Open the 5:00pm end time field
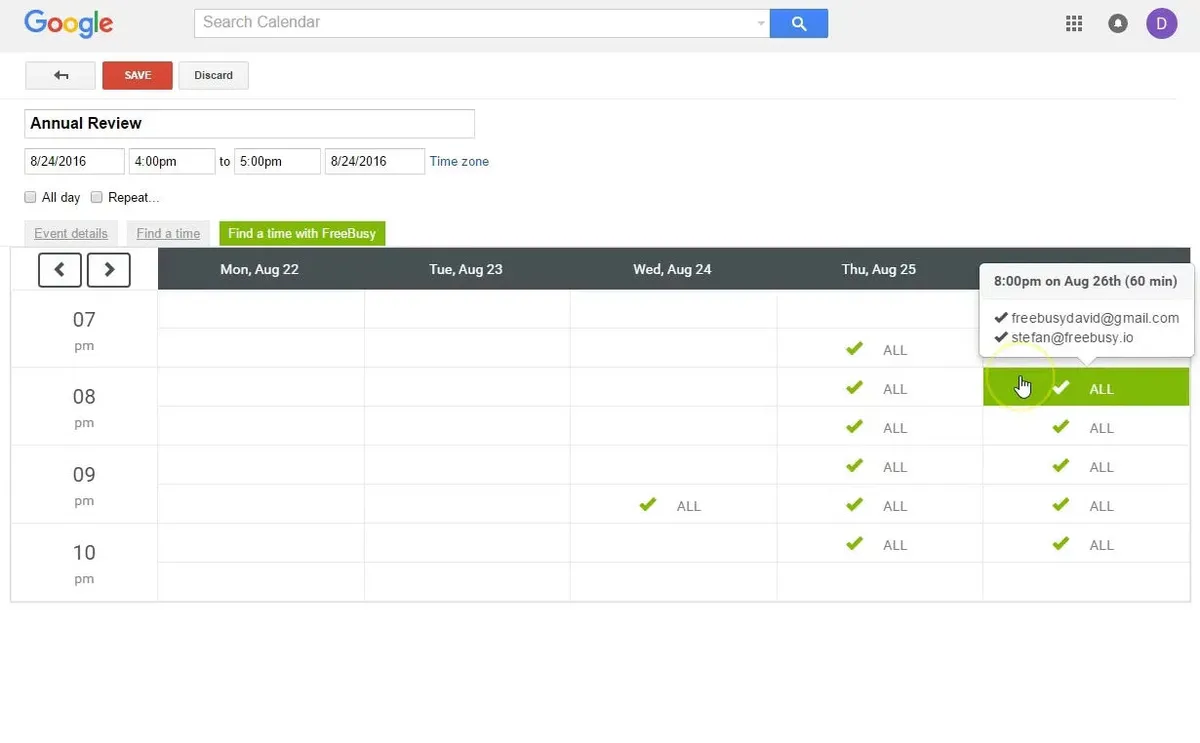The height and width of the screenshot is (743, 1200). (277, 161)
